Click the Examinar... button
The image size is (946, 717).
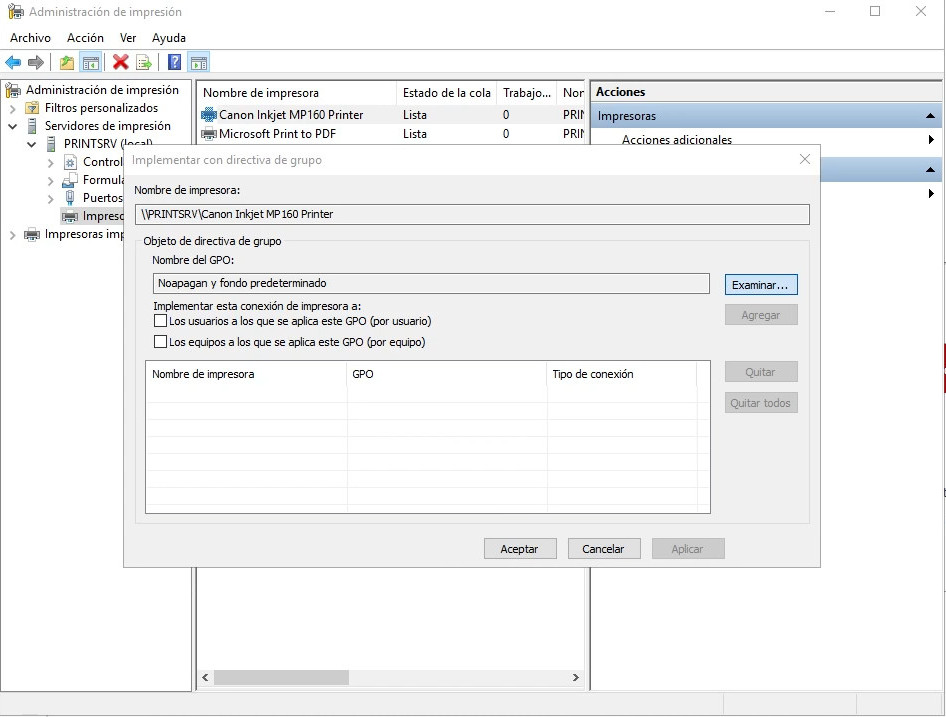pyautogui.click(x=760, y=285)
